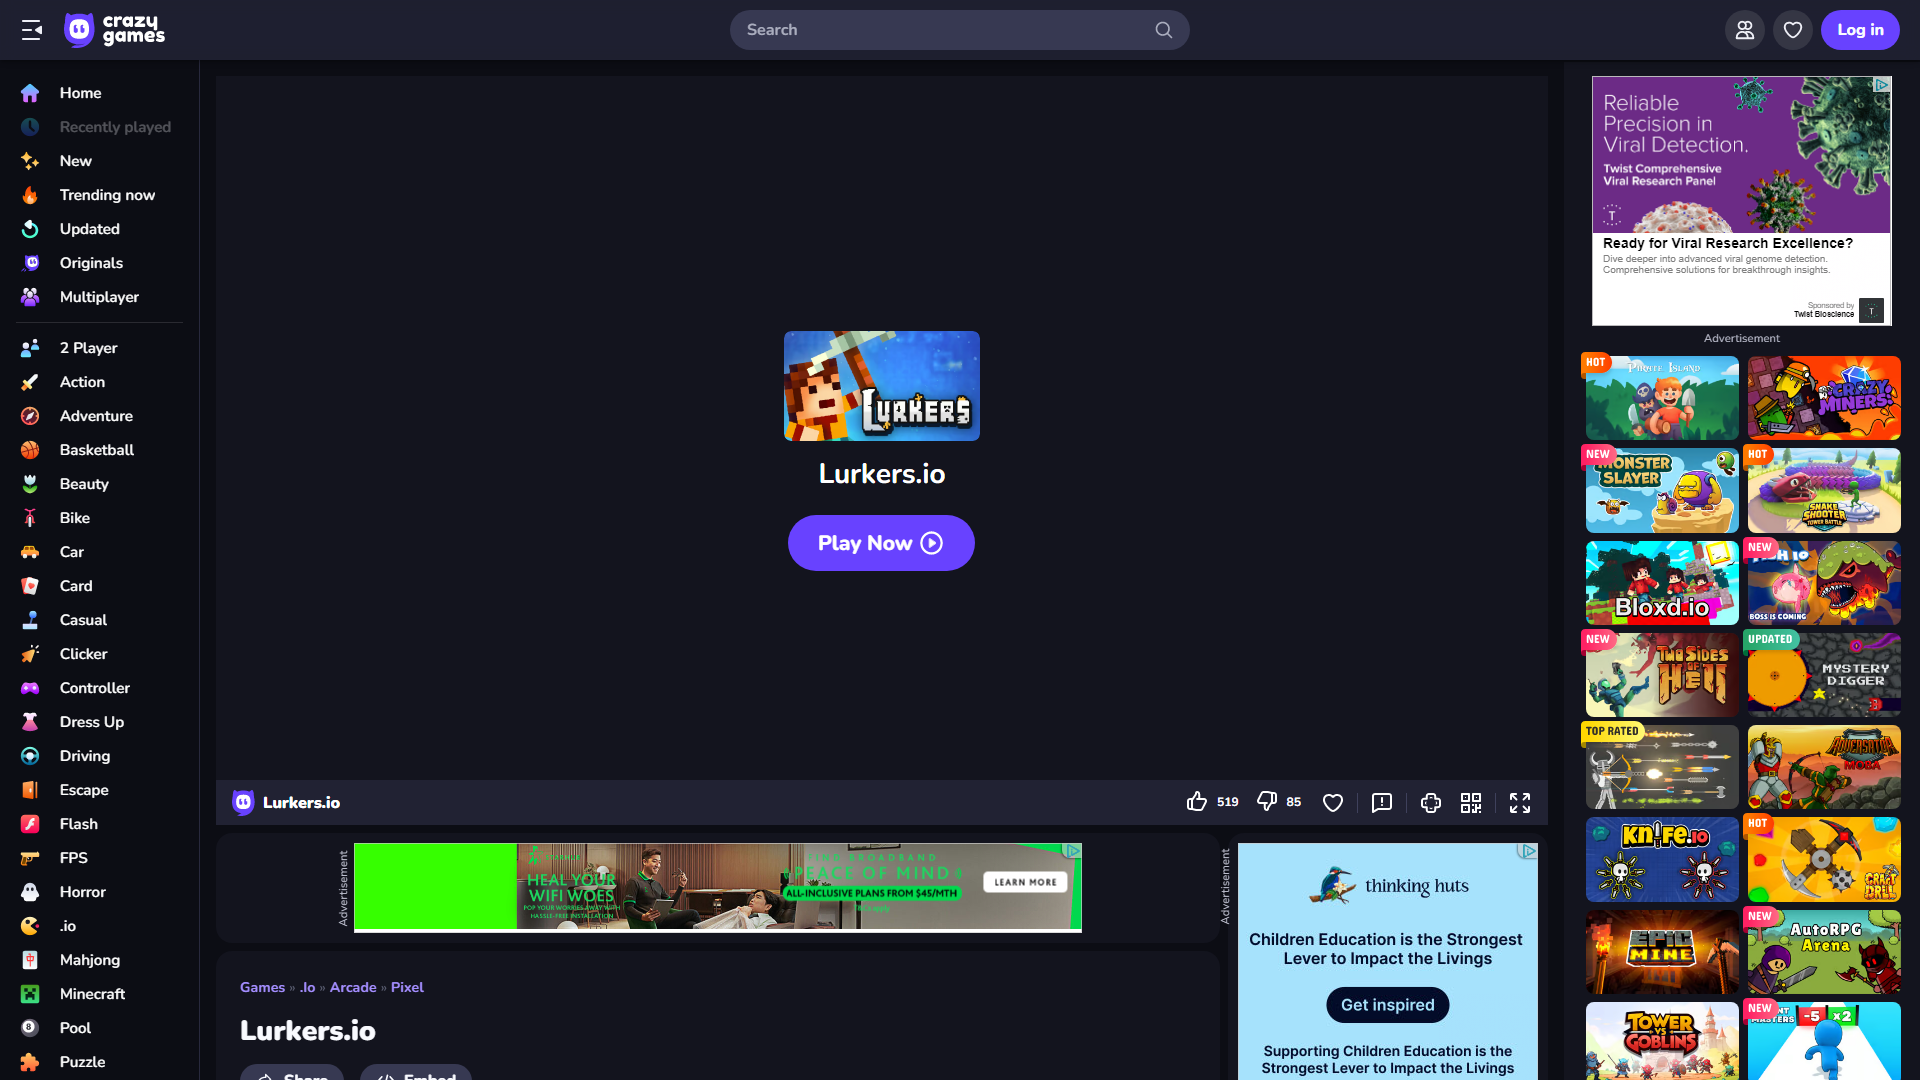
Task: Click the Pool 8-ball icon
Action: (30, 1028)
